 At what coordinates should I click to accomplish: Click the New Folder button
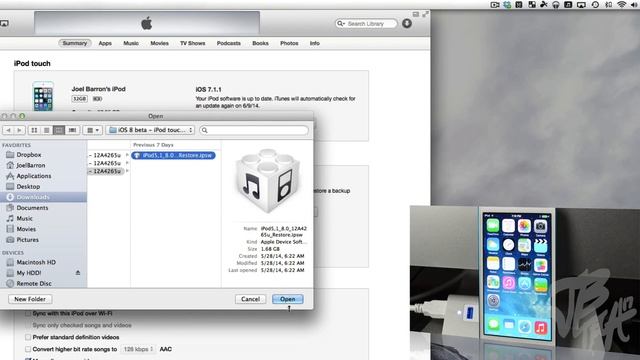pyautogui.click(x=30, y=299)
